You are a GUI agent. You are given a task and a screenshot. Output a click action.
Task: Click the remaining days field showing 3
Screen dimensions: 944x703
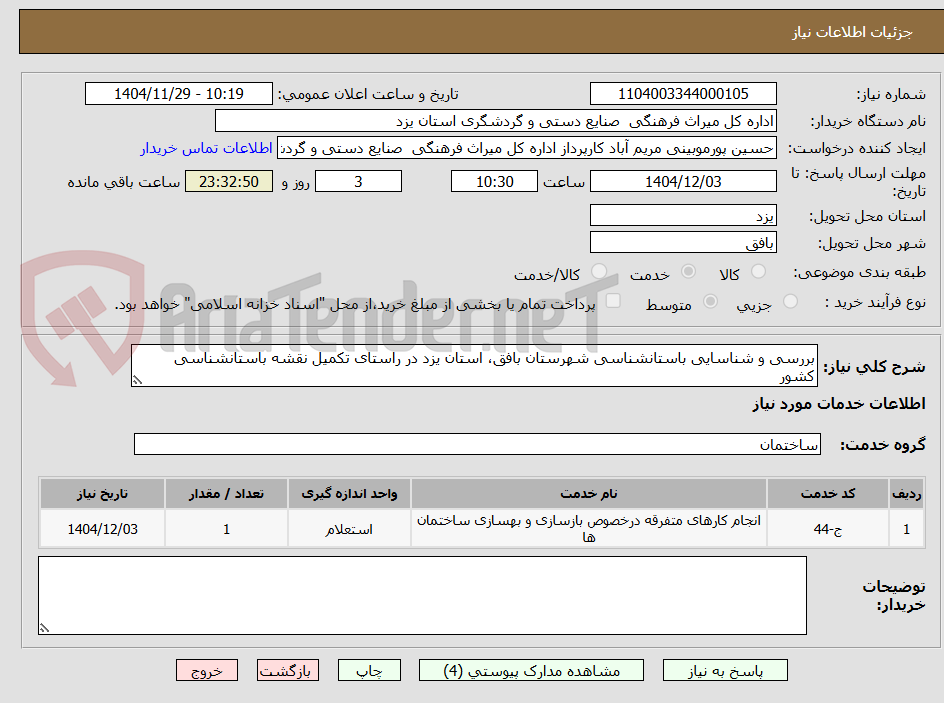[358, 181]
